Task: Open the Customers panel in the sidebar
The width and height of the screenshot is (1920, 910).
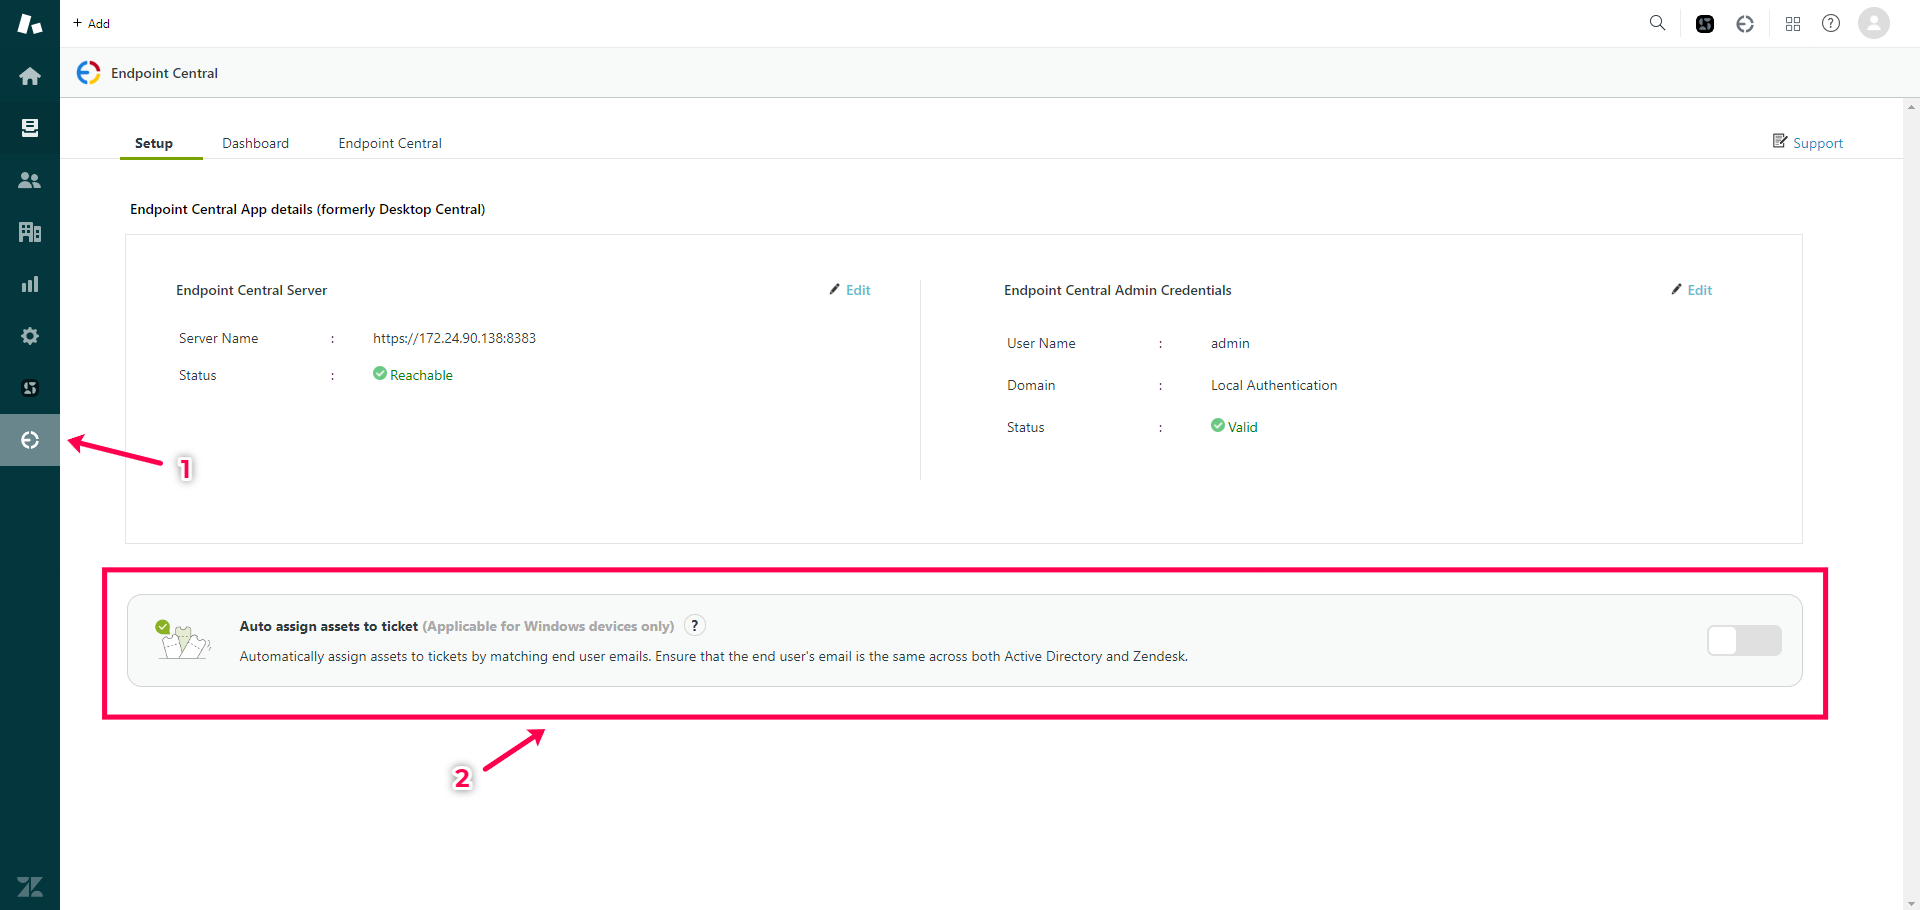Action: point(30,180)
